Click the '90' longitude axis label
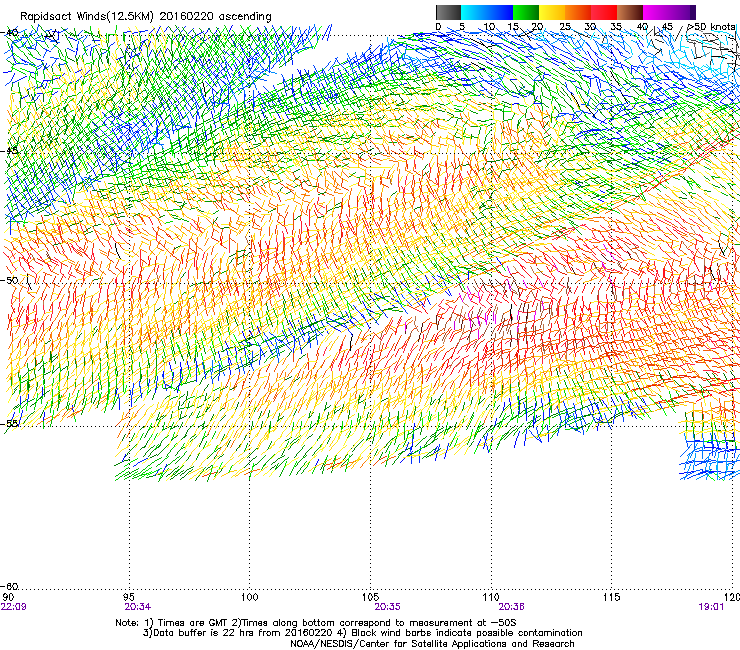The width and height of the screenshot is (740, 650). pyautogui.click(x=8, y=597)
